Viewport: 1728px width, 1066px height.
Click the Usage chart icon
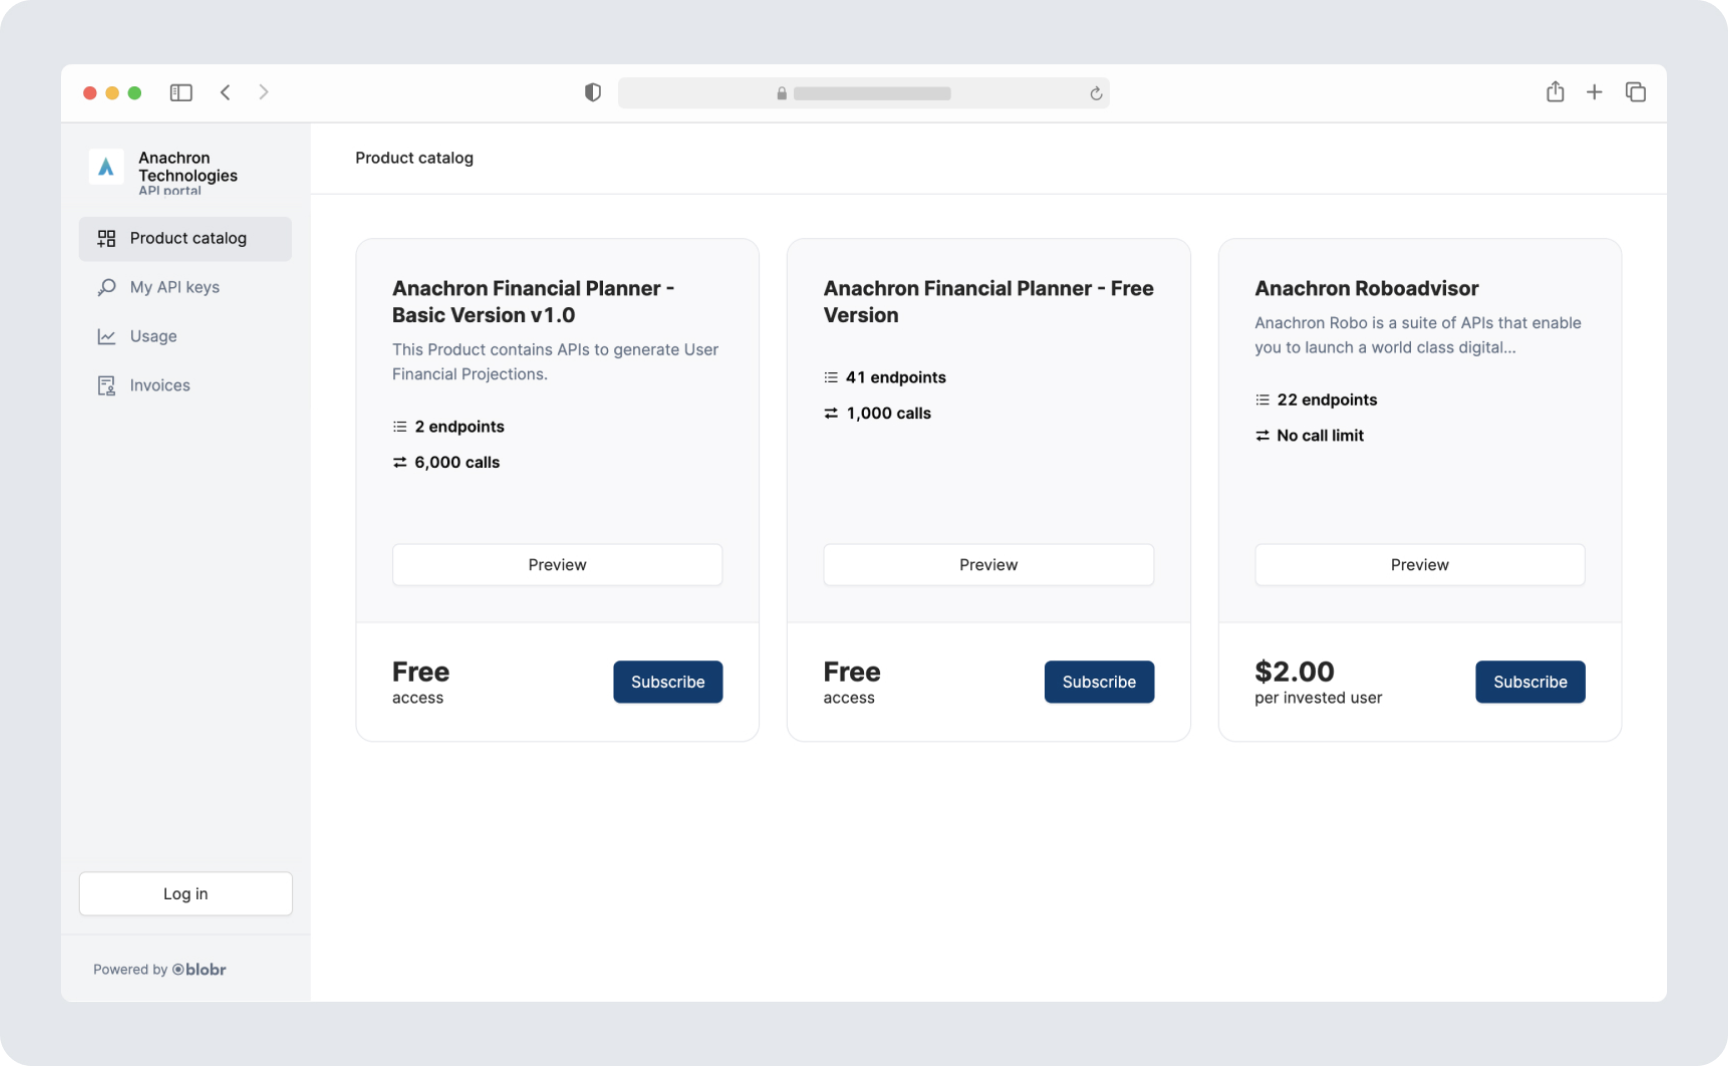coord(106,336)
